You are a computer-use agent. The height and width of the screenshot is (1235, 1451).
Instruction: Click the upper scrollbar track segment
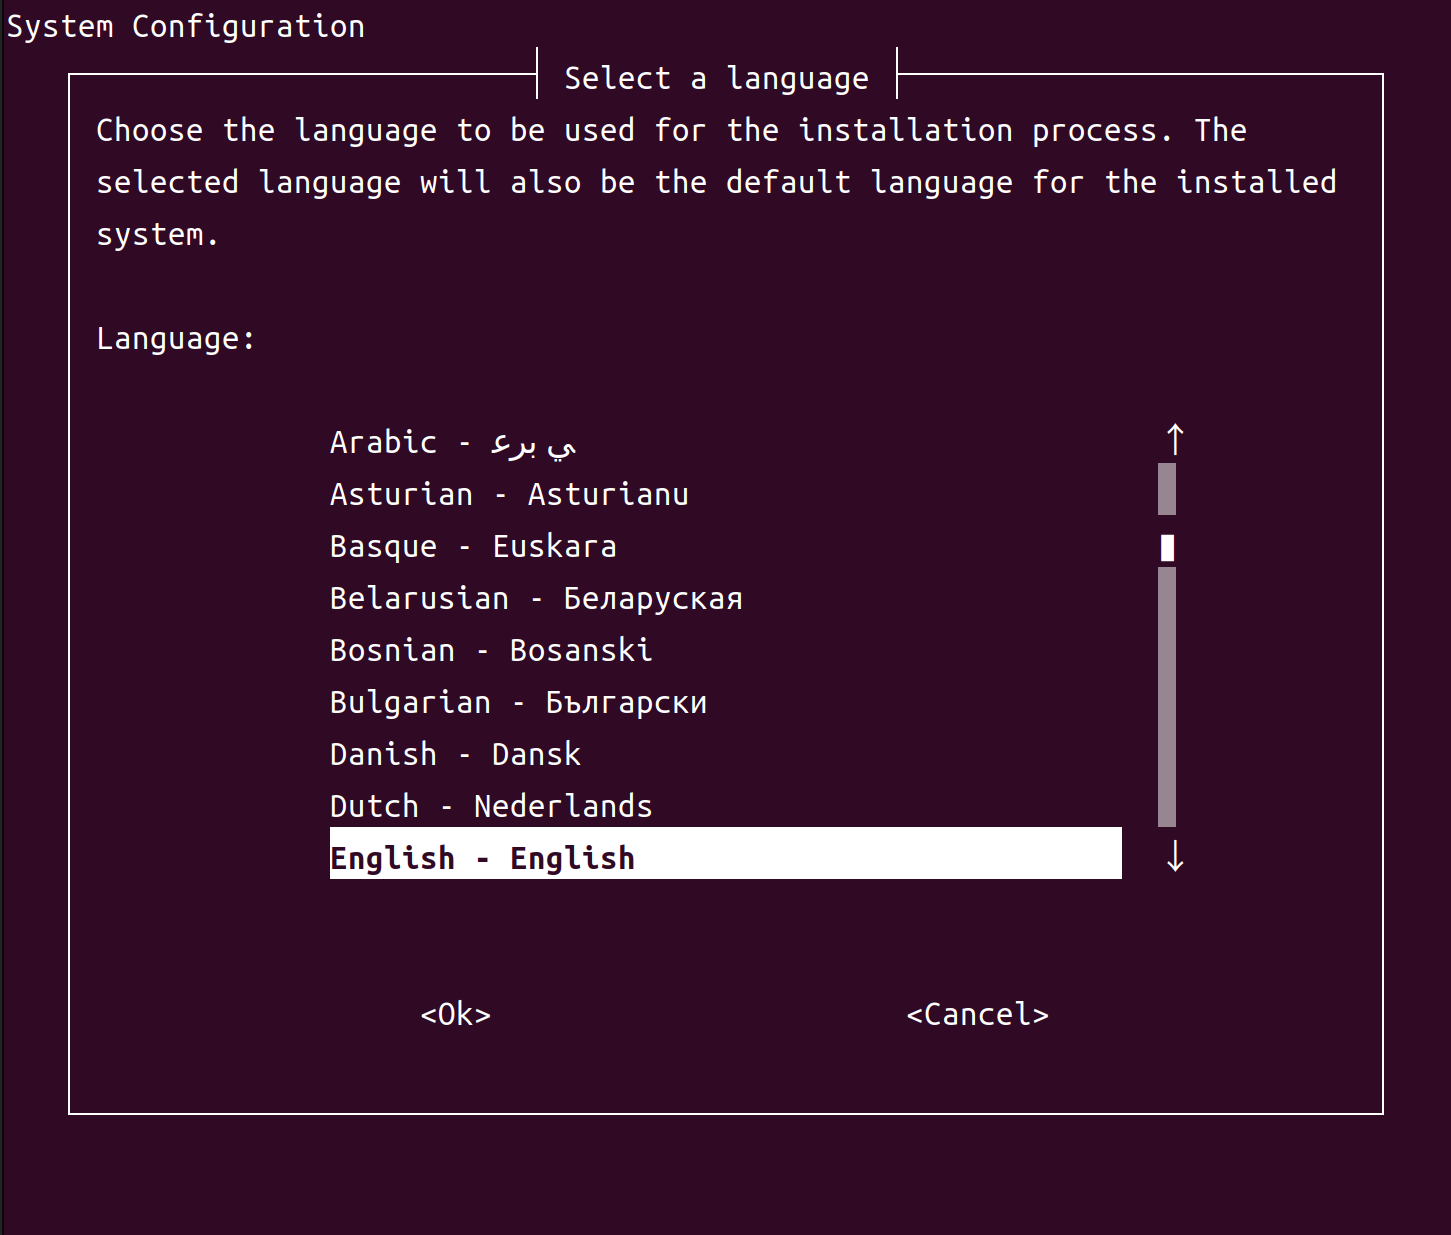1166,490
